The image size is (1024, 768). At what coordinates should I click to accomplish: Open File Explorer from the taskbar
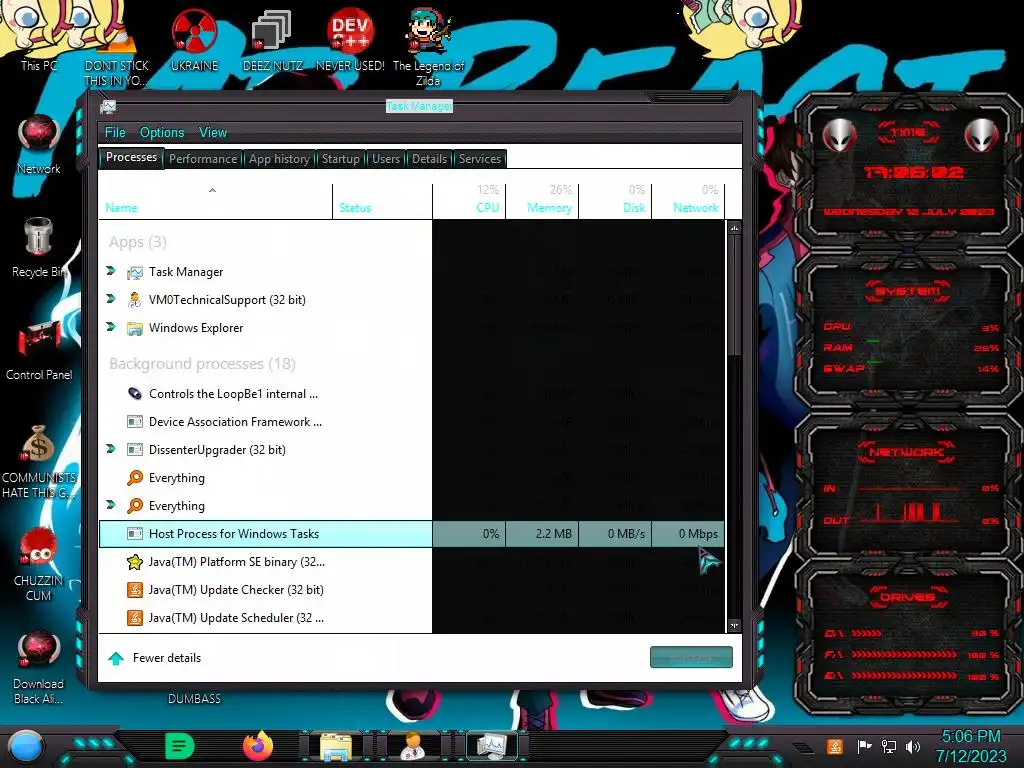336,746
